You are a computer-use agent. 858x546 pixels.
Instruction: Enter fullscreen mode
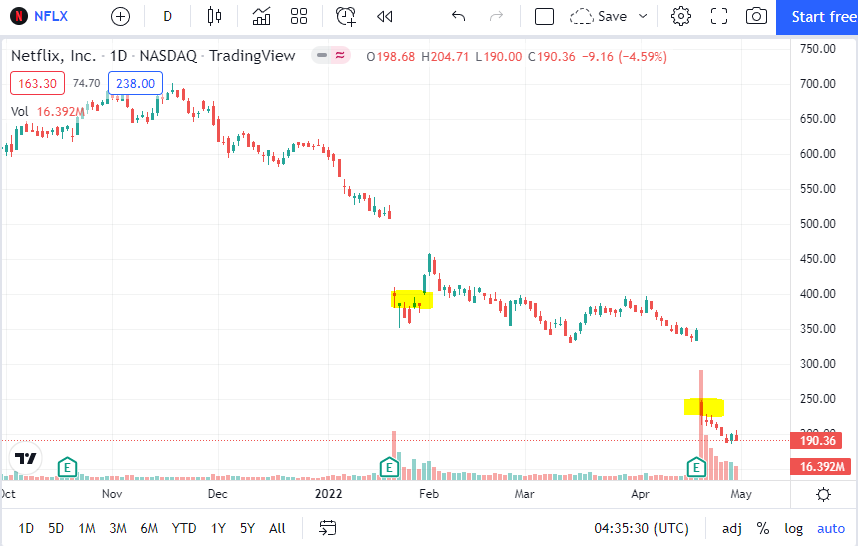[x=719, y=16]
